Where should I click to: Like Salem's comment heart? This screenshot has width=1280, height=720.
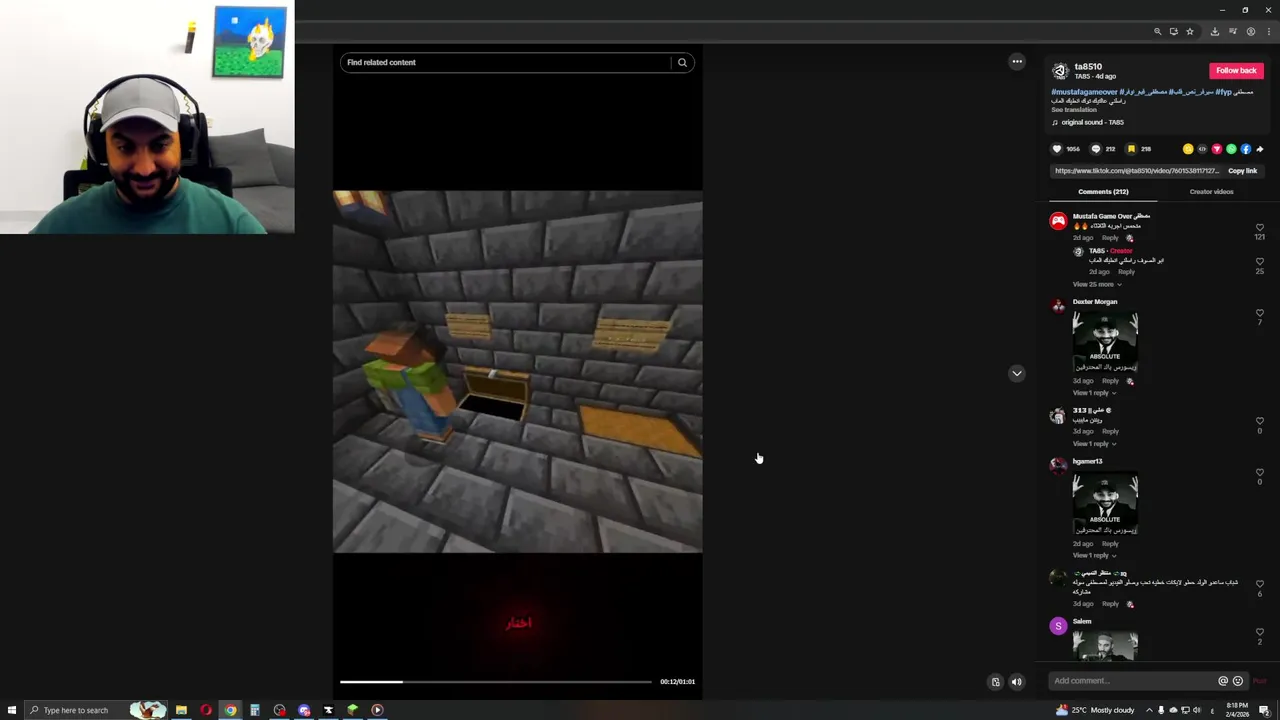pos(1260,632)
